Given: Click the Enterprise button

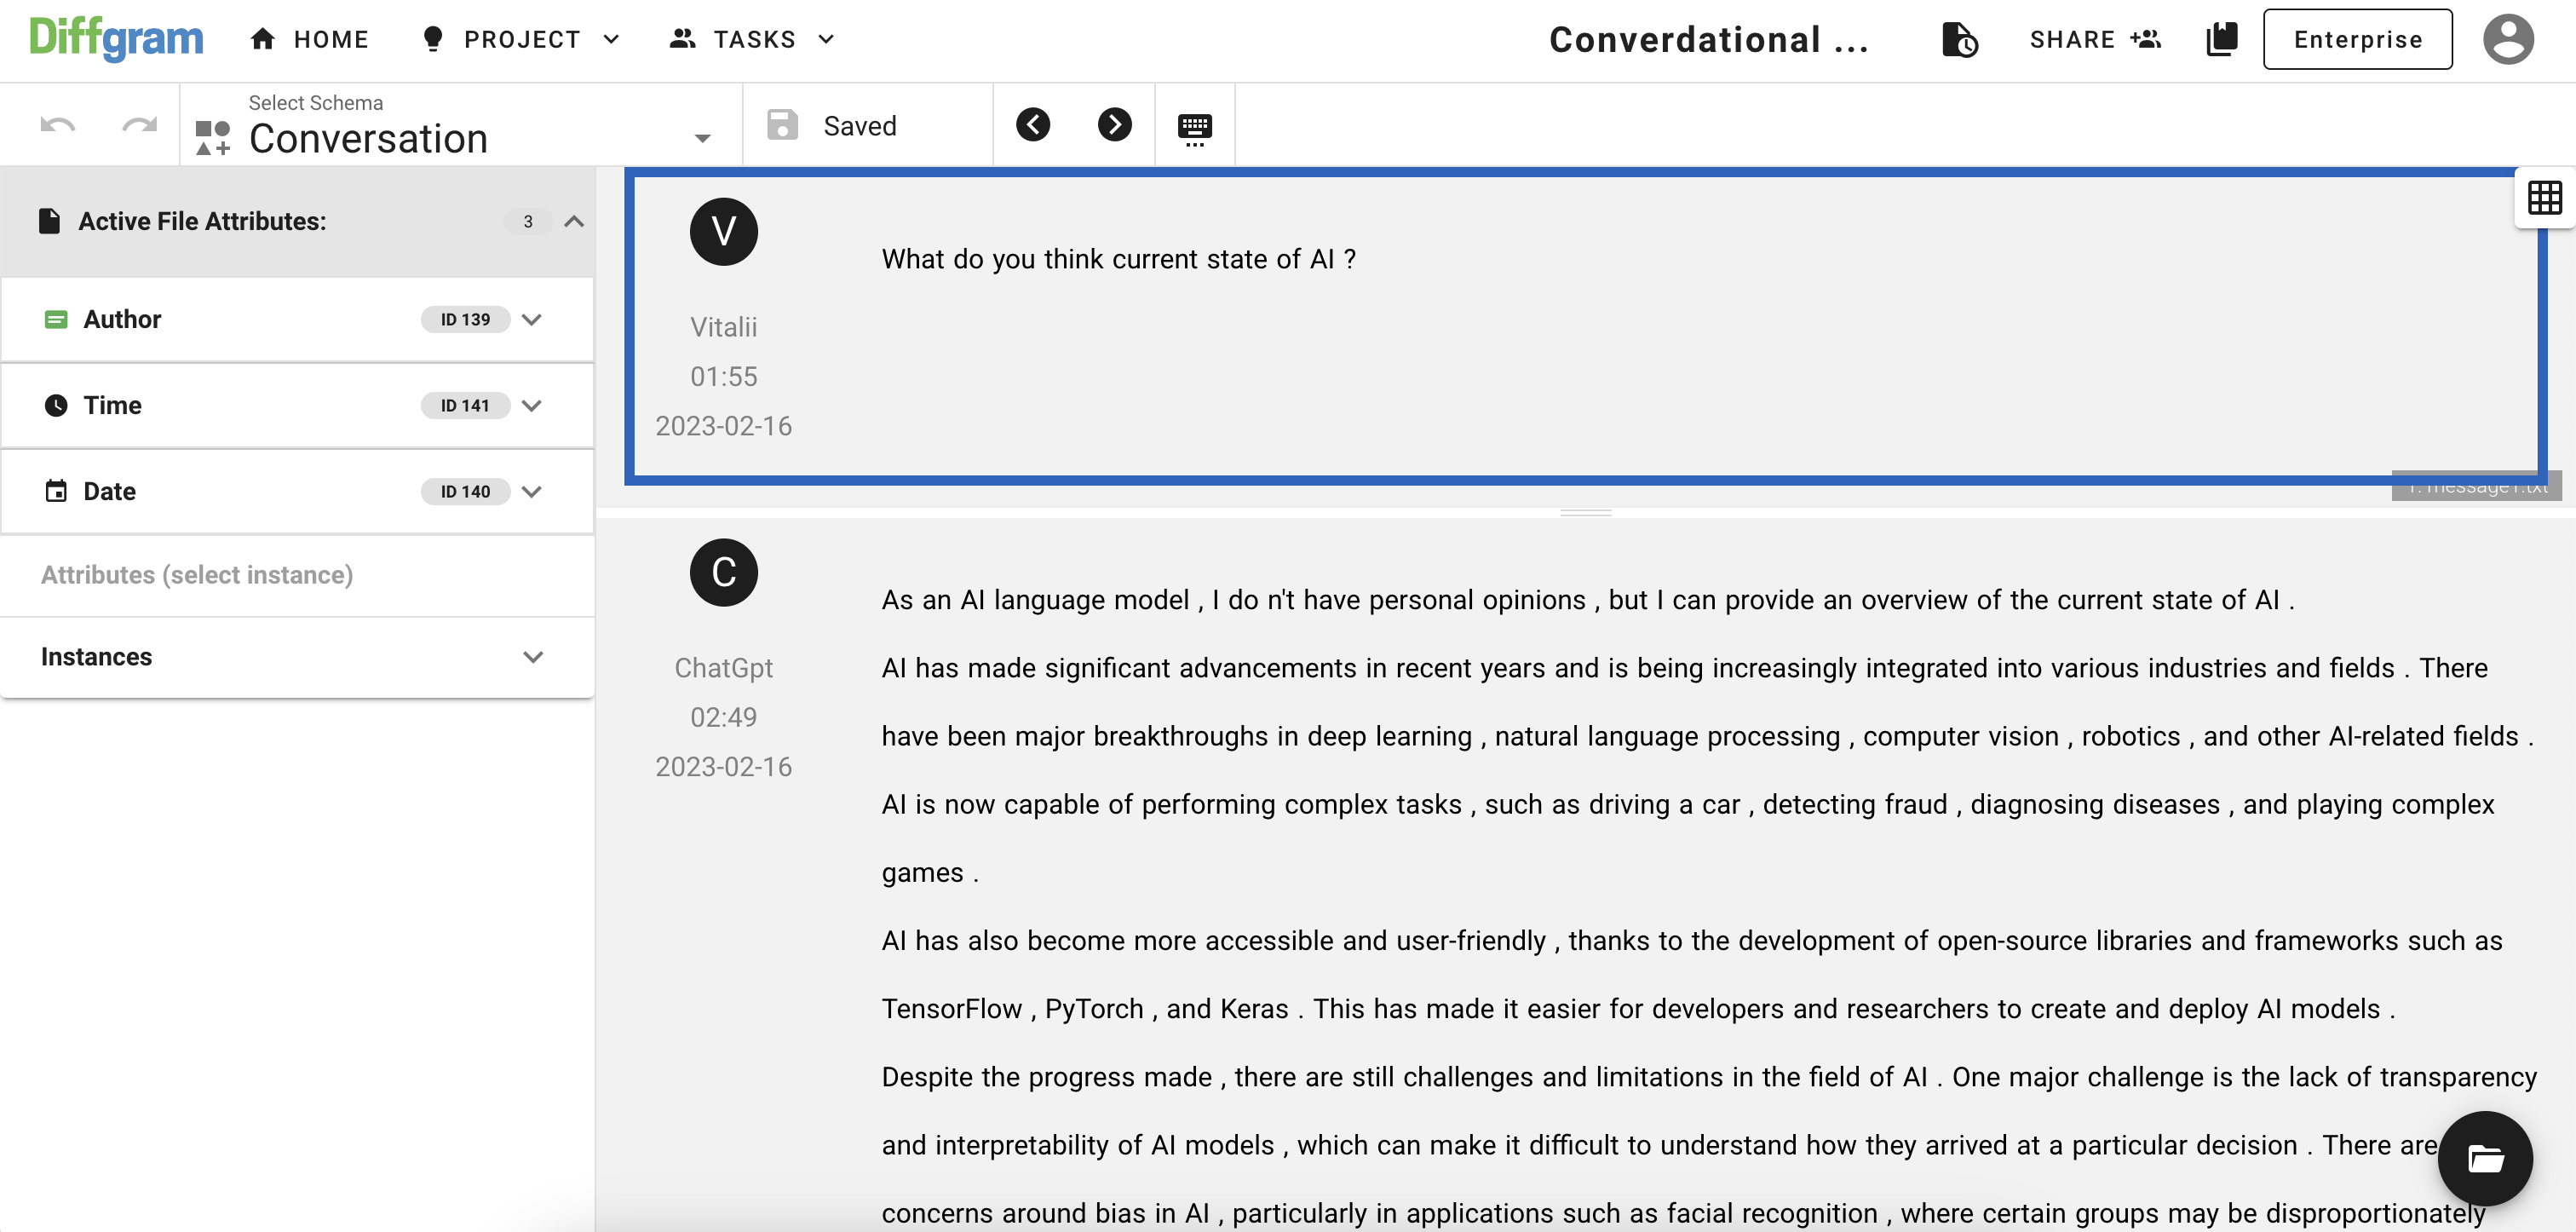Looking at the screenshot, I should point(2357,40).
